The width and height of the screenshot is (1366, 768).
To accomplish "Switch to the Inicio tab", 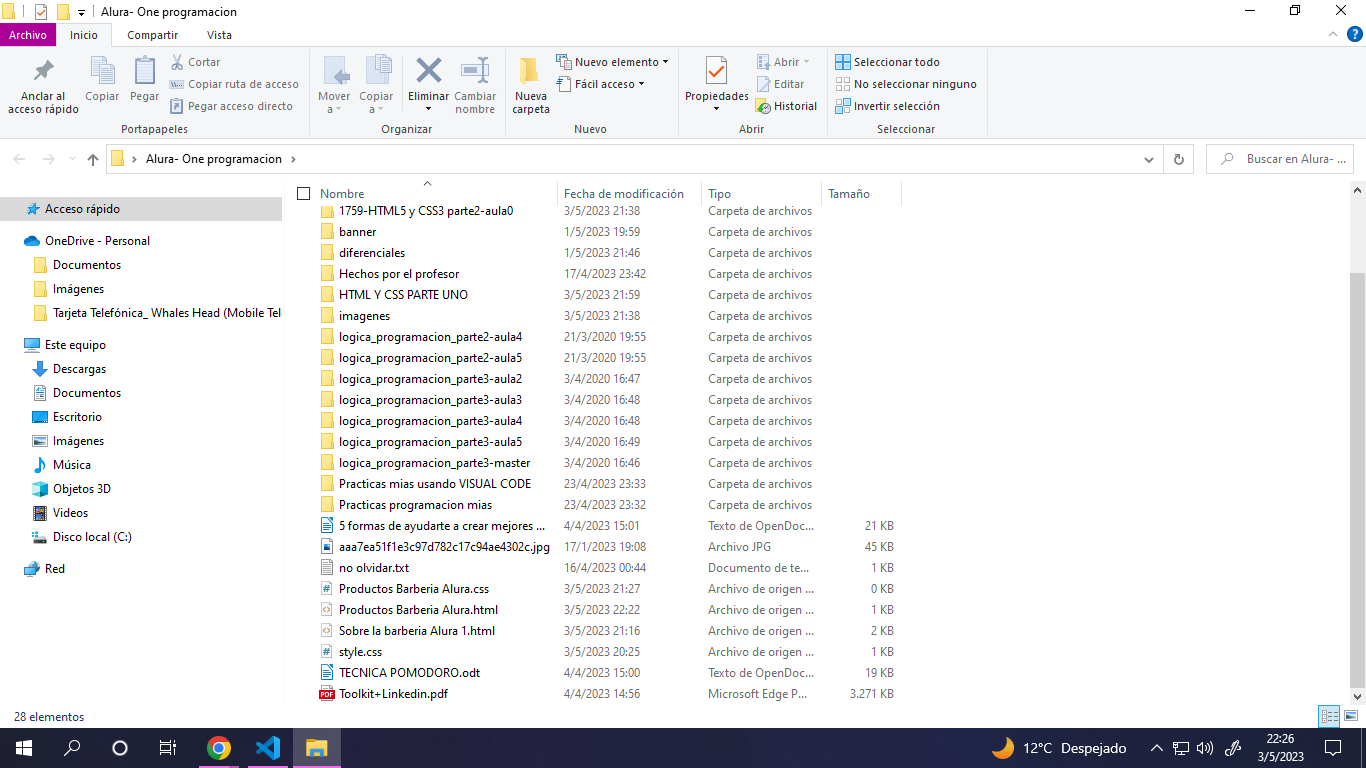I will point(84,35).
